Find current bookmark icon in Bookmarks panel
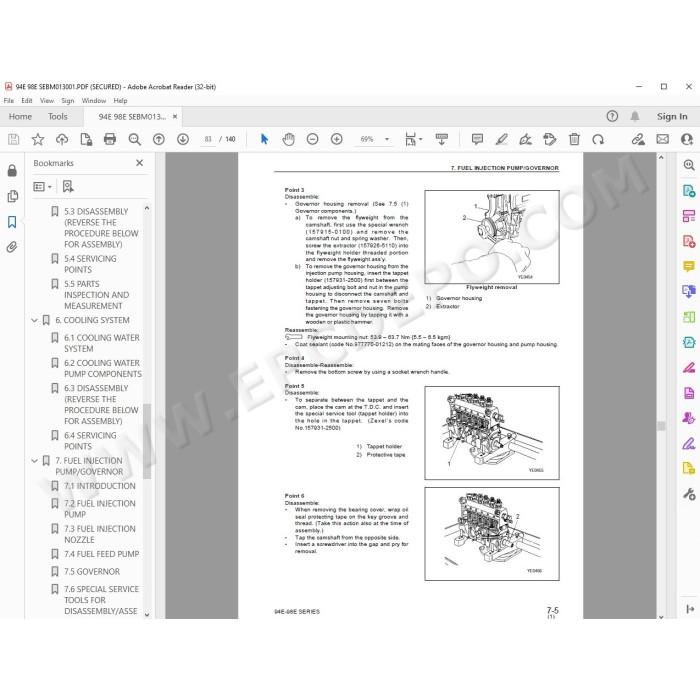Screen dimensions: 700x700 (68, 186)
